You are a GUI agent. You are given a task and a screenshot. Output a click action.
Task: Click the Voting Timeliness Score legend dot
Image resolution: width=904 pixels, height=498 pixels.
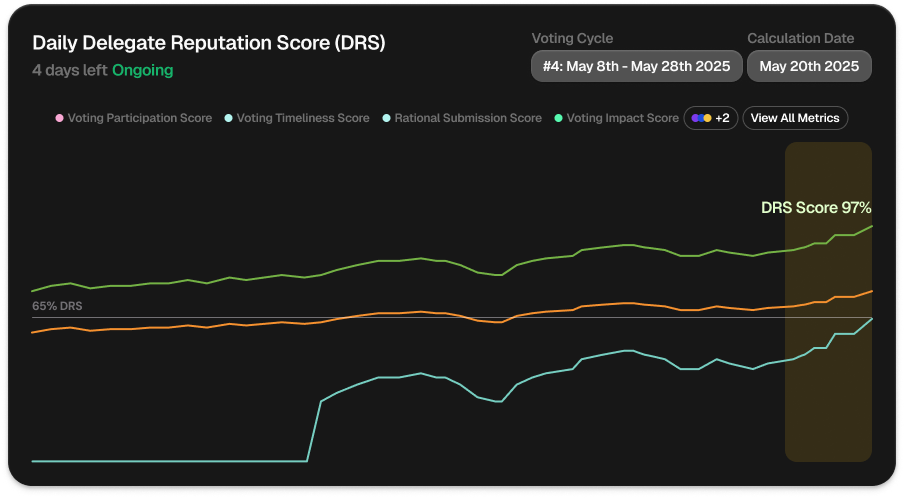[231, 118]
